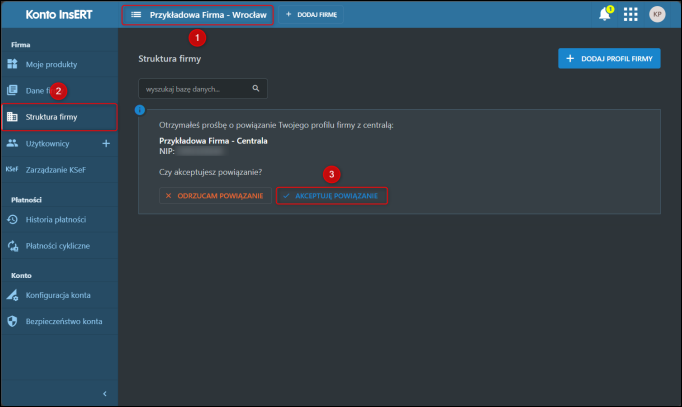Click the search magnifier icon

click(x=256, y=89)
